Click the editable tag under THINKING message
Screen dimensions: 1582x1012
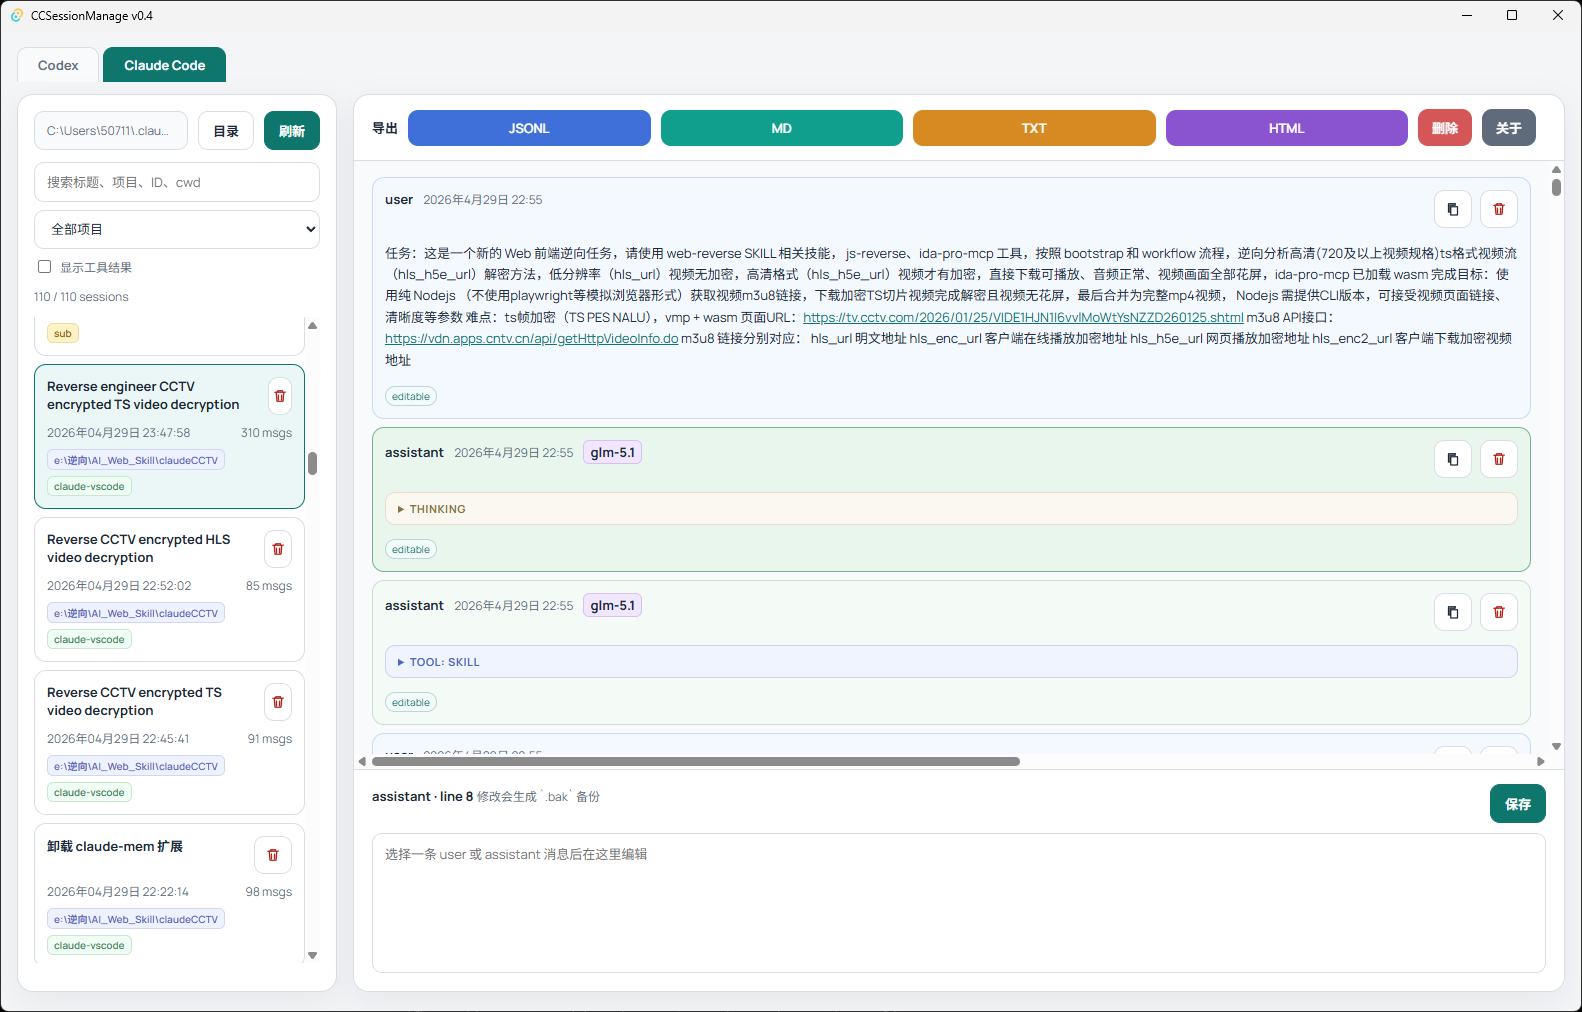pyautogui.click(x=411, y=550)
